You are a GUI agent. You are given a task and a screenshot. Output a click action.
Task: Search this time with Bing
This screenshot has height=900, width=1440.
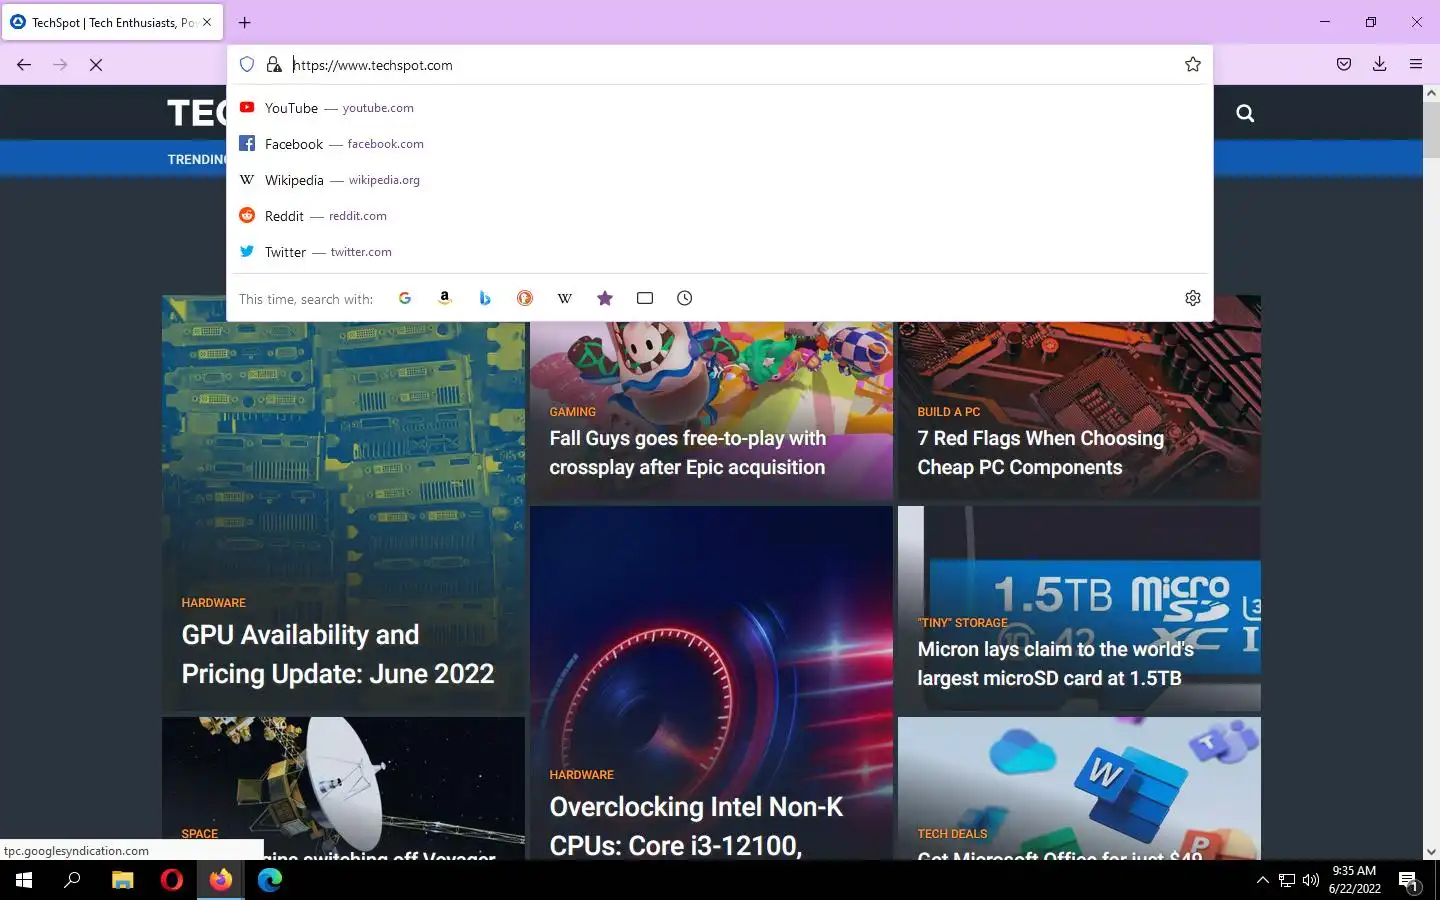pos(485,298)
